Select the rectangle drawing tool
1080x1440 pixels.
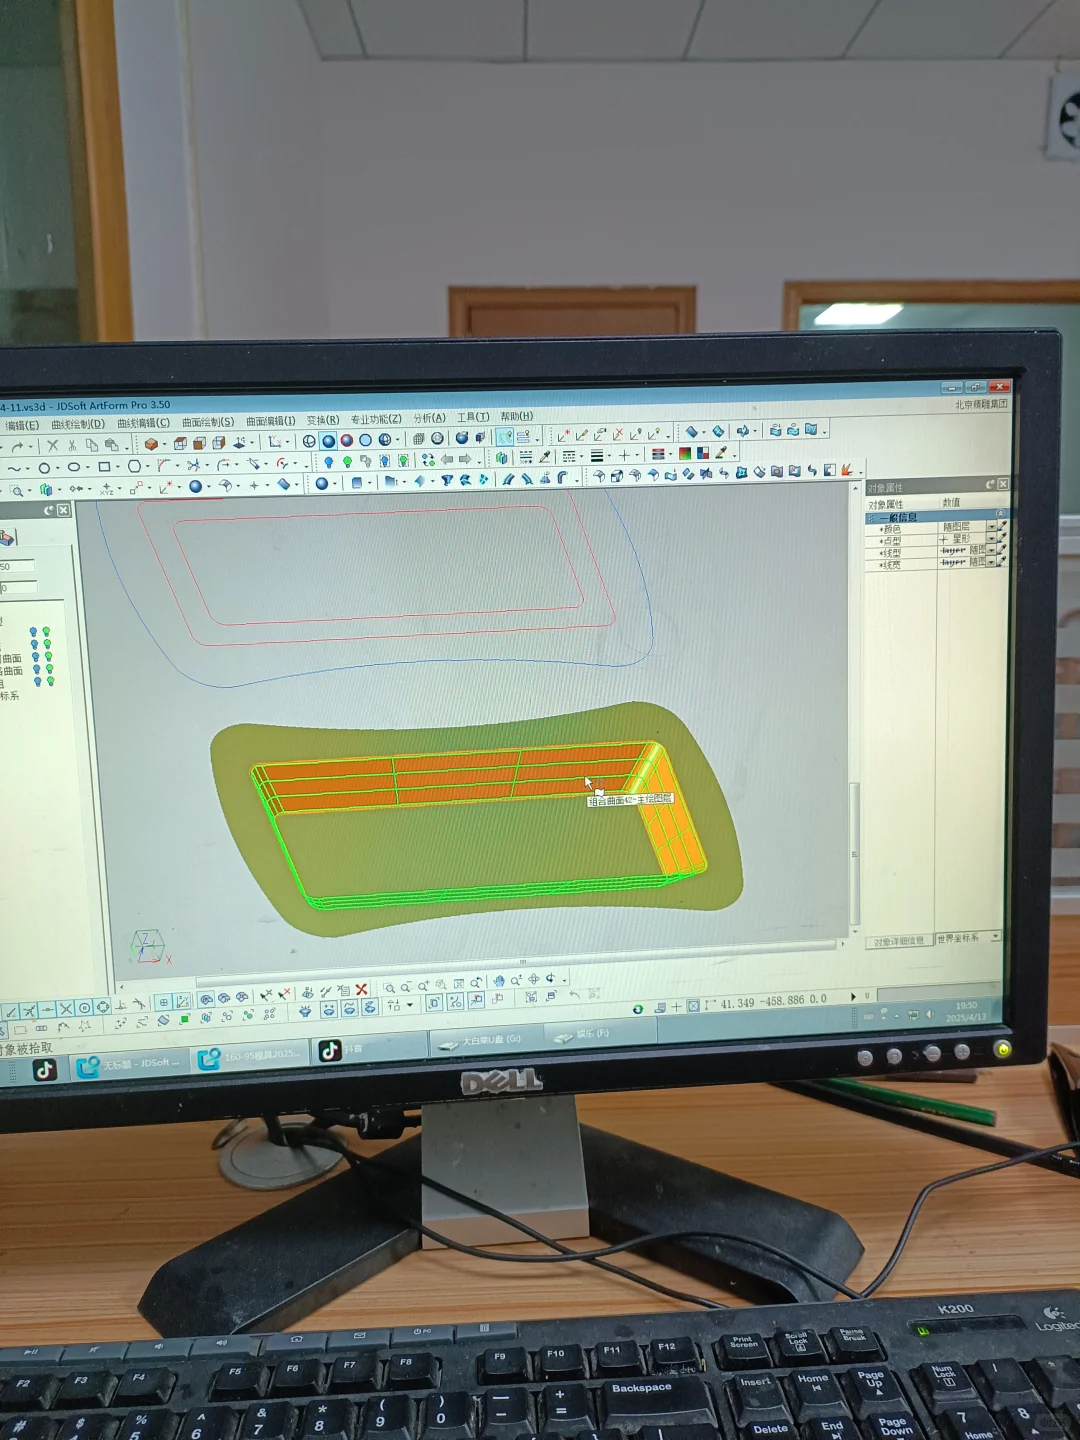coord(104,466)
